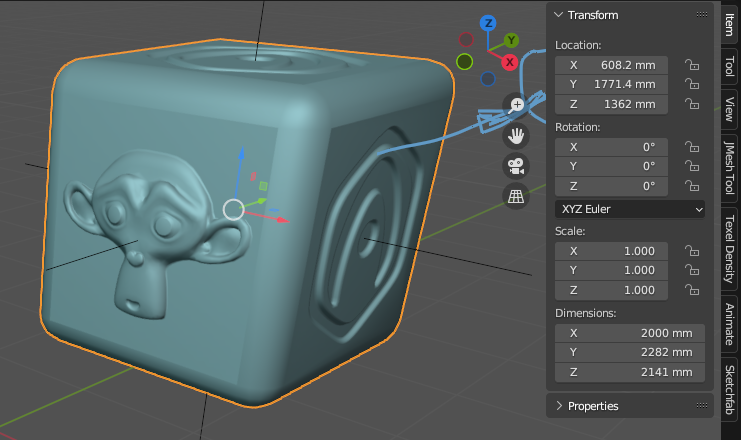741x440 pixels.
Task: Click the Scale Z field 1.000
Action: click(x=611, y=290)
